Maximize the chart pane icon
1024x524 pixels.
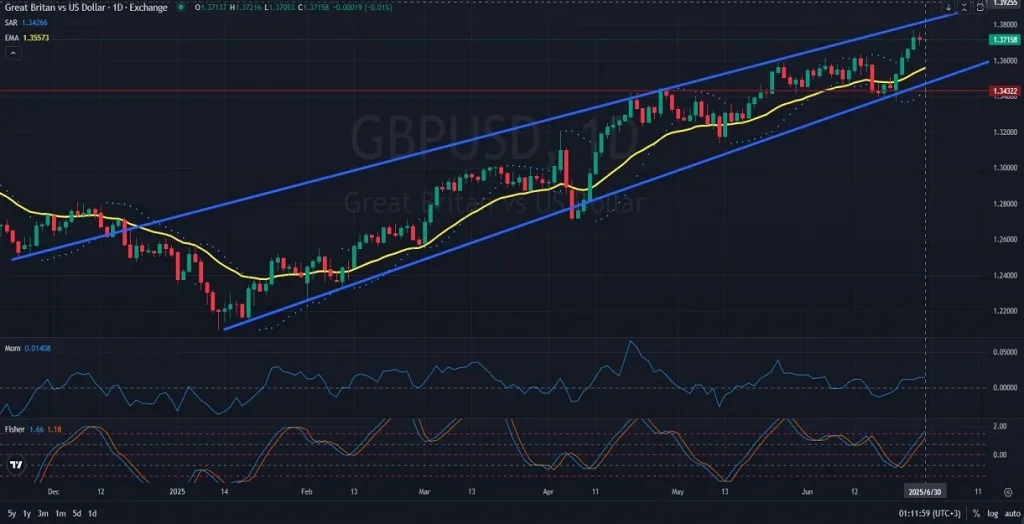pos(979,7)
